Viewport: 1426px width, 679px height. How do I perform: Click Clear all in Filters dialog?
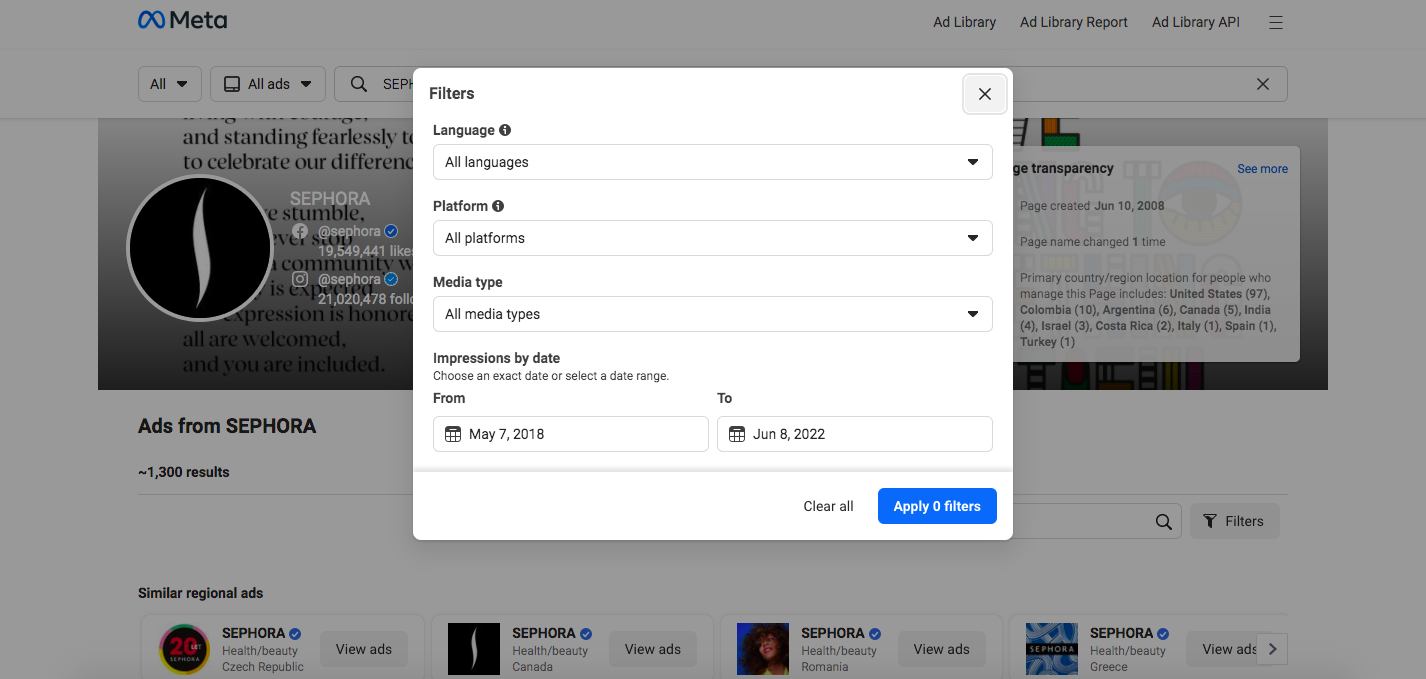click(828, 506)
